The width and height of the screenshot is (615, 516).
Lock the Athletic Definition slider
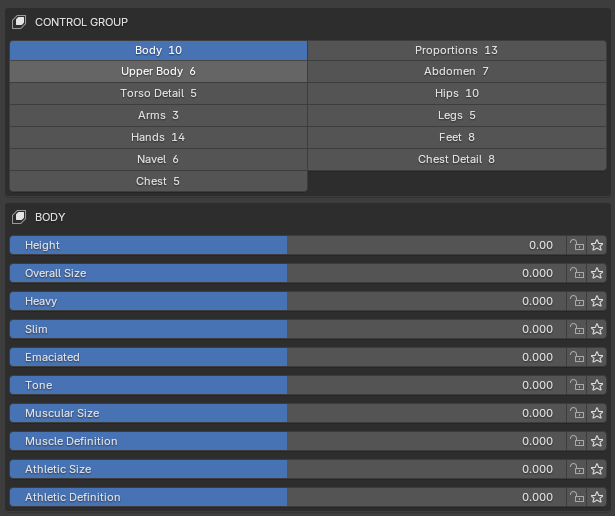tap(577, 497)
